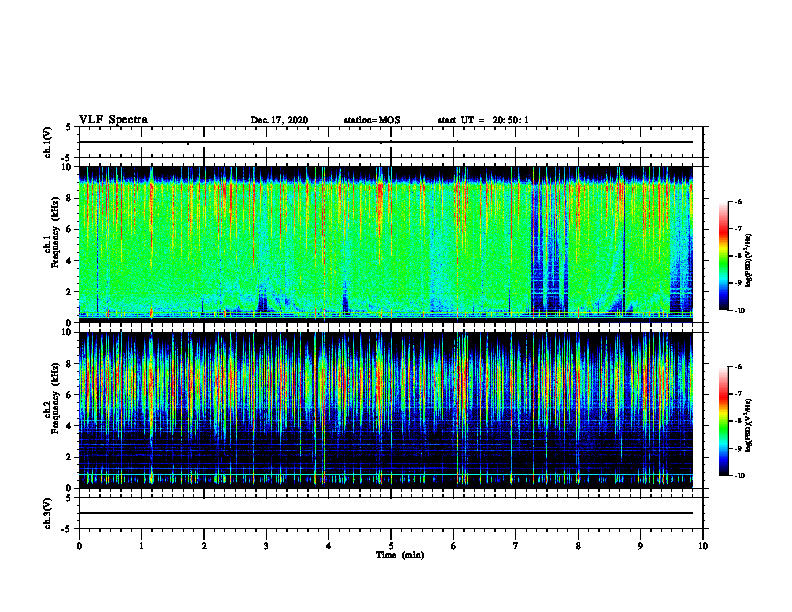
Task: Click the ch.1 spectrogram colorbar
Action: (724, 256)
